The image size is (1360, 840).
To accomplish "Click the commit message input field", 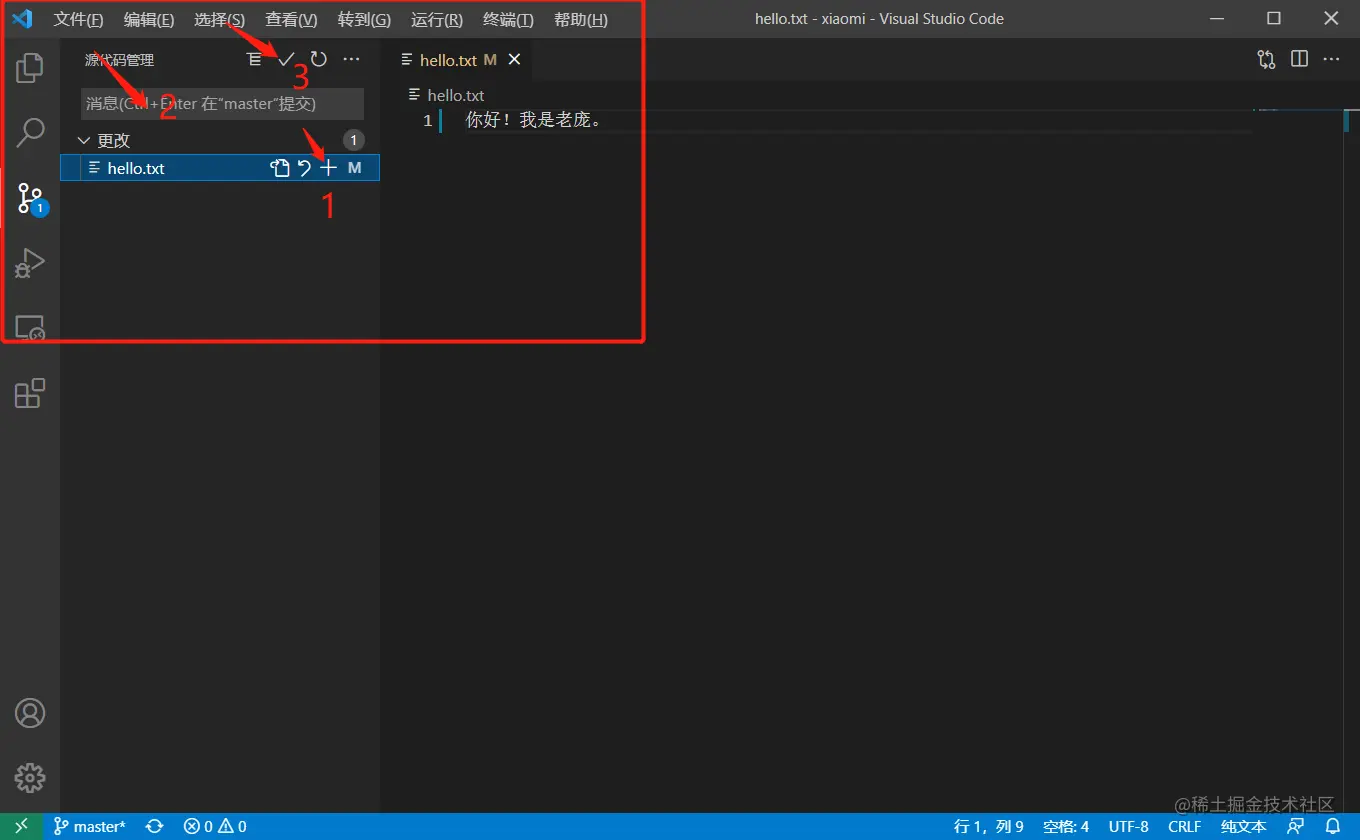I will coord(222,104).
